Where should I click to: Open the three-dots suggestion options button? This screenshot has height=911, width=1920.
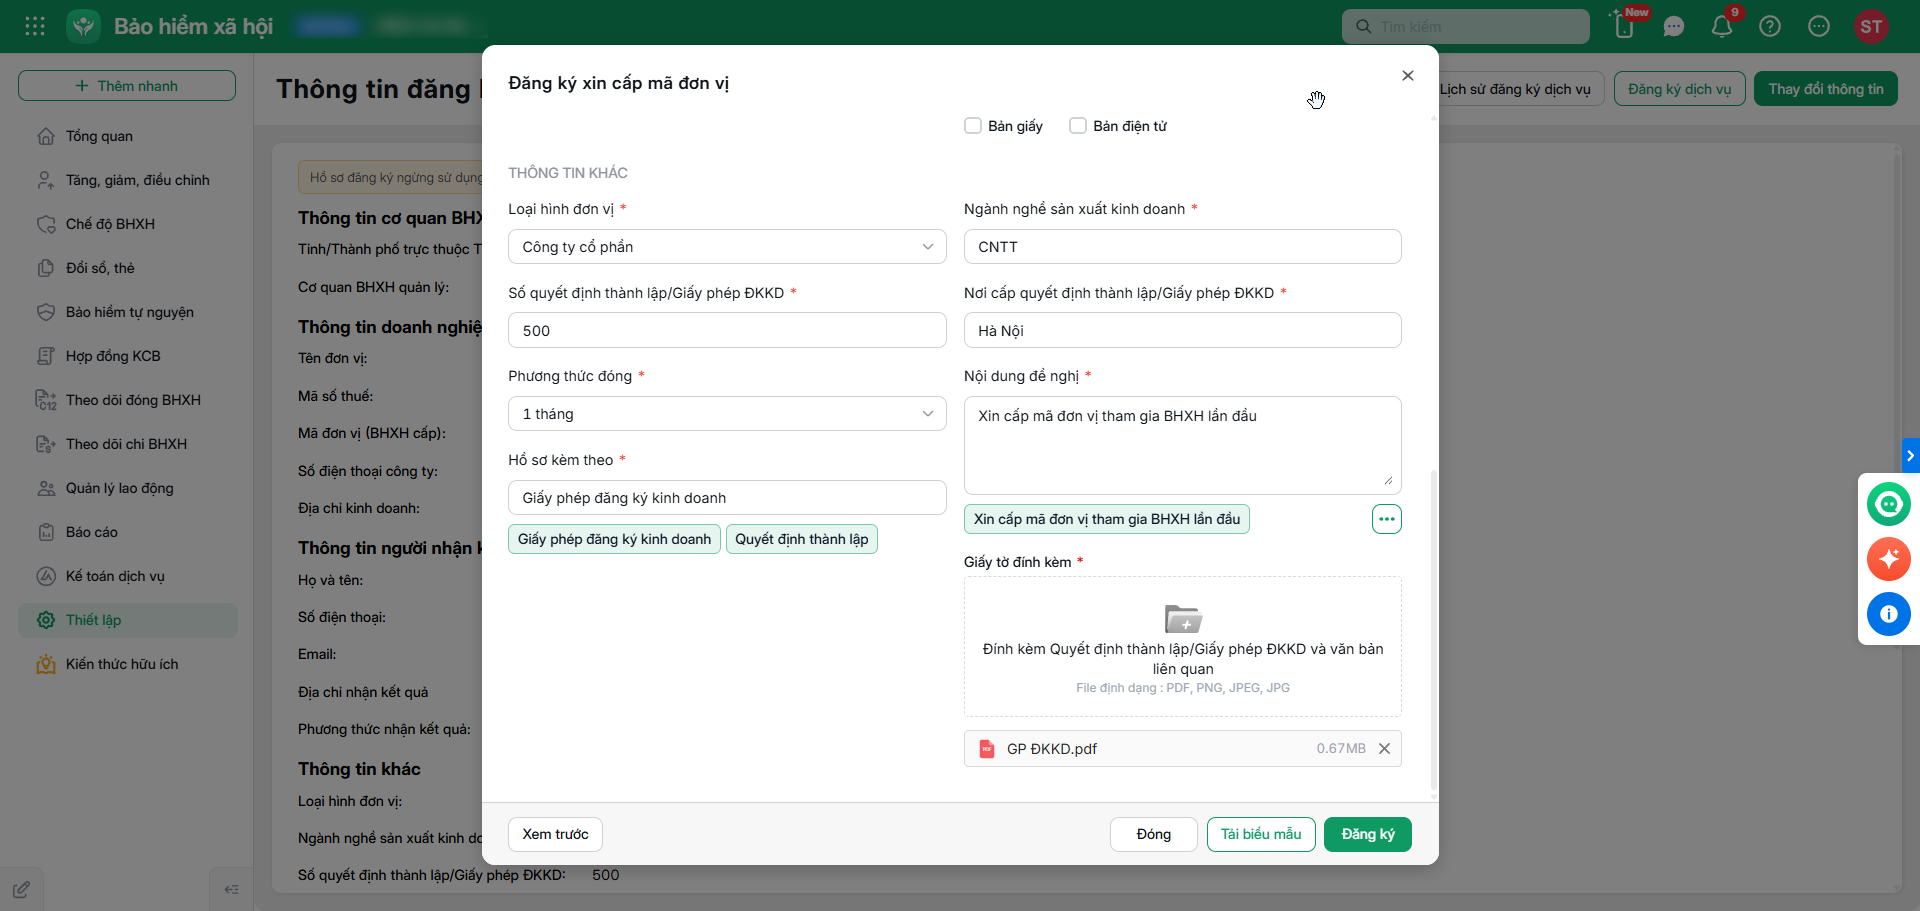[1386, 519]
